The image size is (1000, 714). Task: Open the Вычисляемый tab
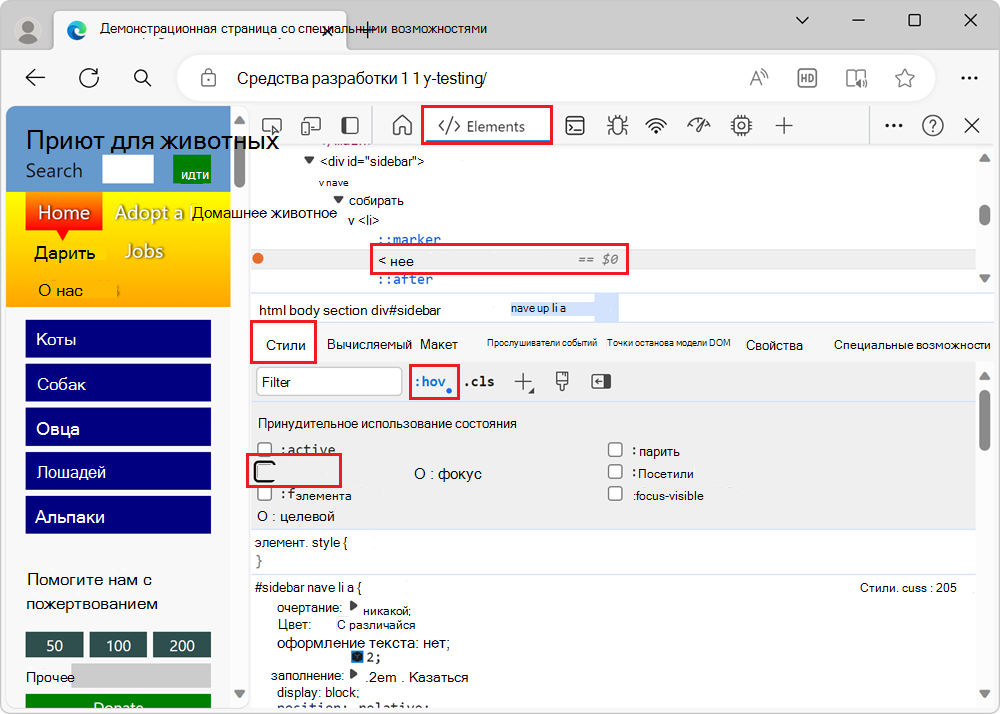pyautogui.click(x=369, y=344)
